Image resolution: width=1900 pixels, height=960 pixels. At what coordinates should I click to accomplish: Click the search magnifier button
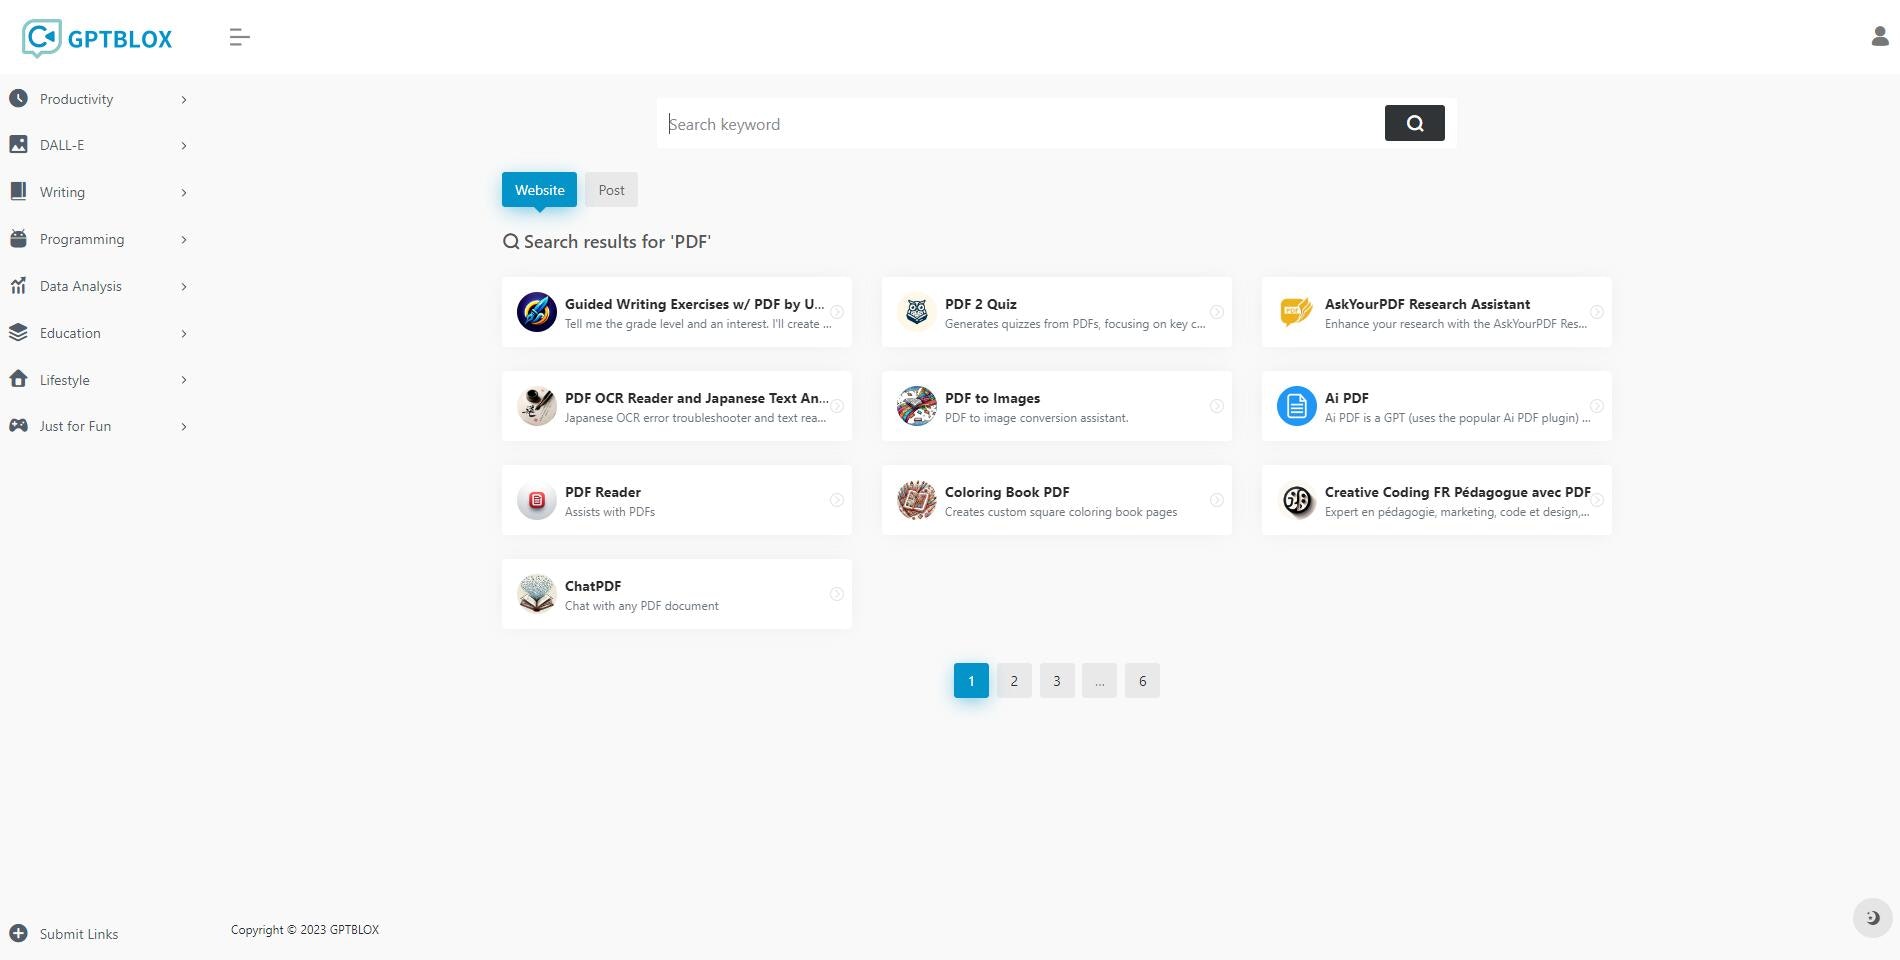(1414, 123)
